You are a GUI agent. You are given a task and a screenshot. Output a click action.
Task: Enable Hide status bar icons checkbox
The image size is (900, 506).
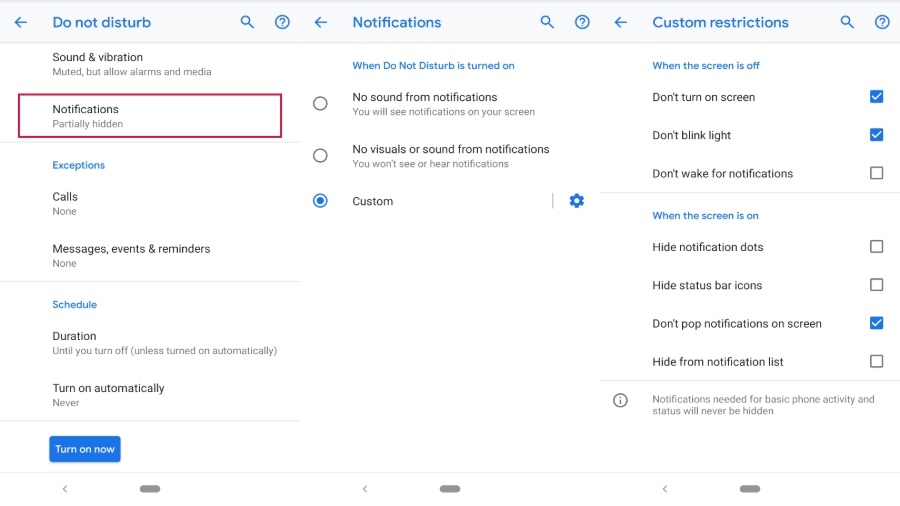click(876, 285)
